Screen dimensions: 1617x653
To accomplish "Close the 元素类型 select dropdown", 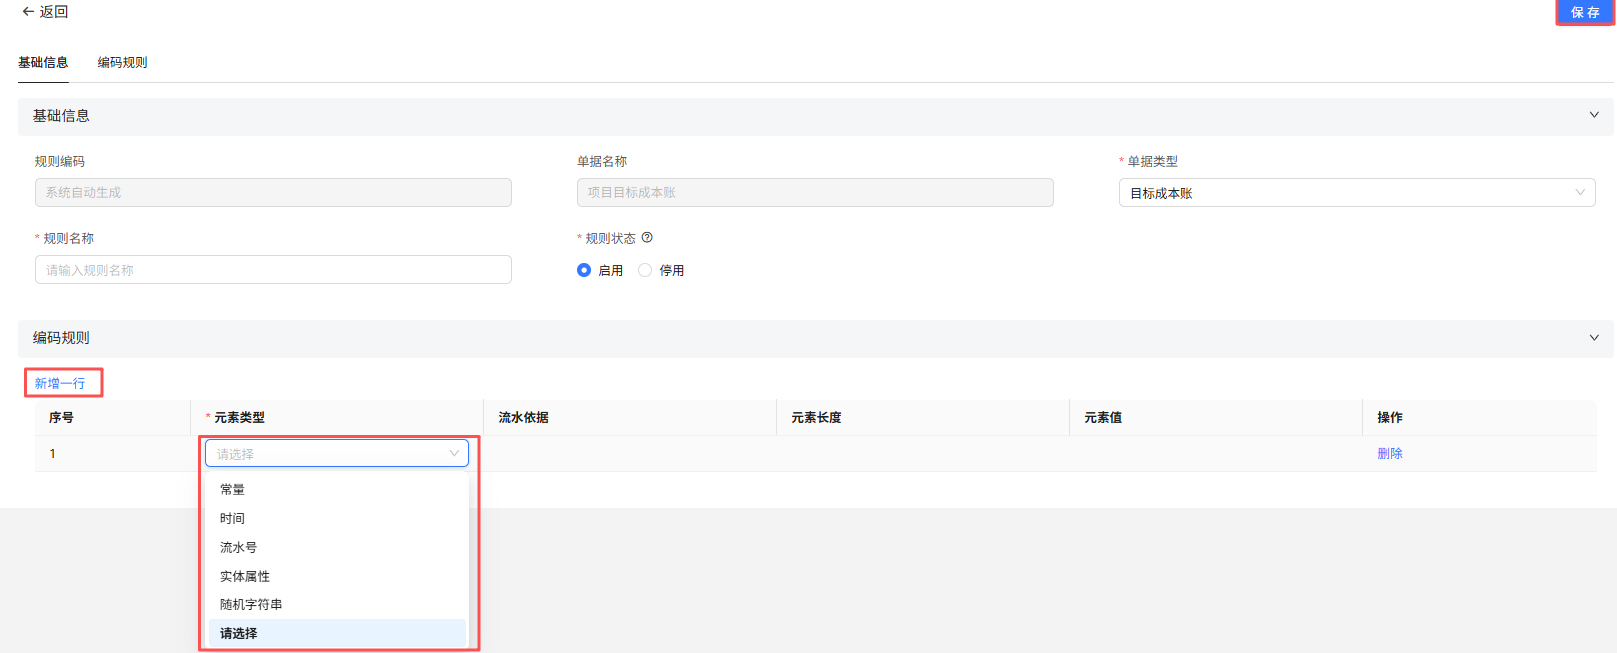I will 453,453.
